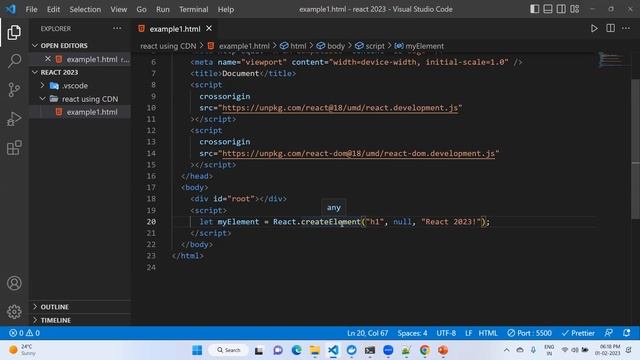
Task: Click UTF-8 encoding selector
Action: point(446,333)
